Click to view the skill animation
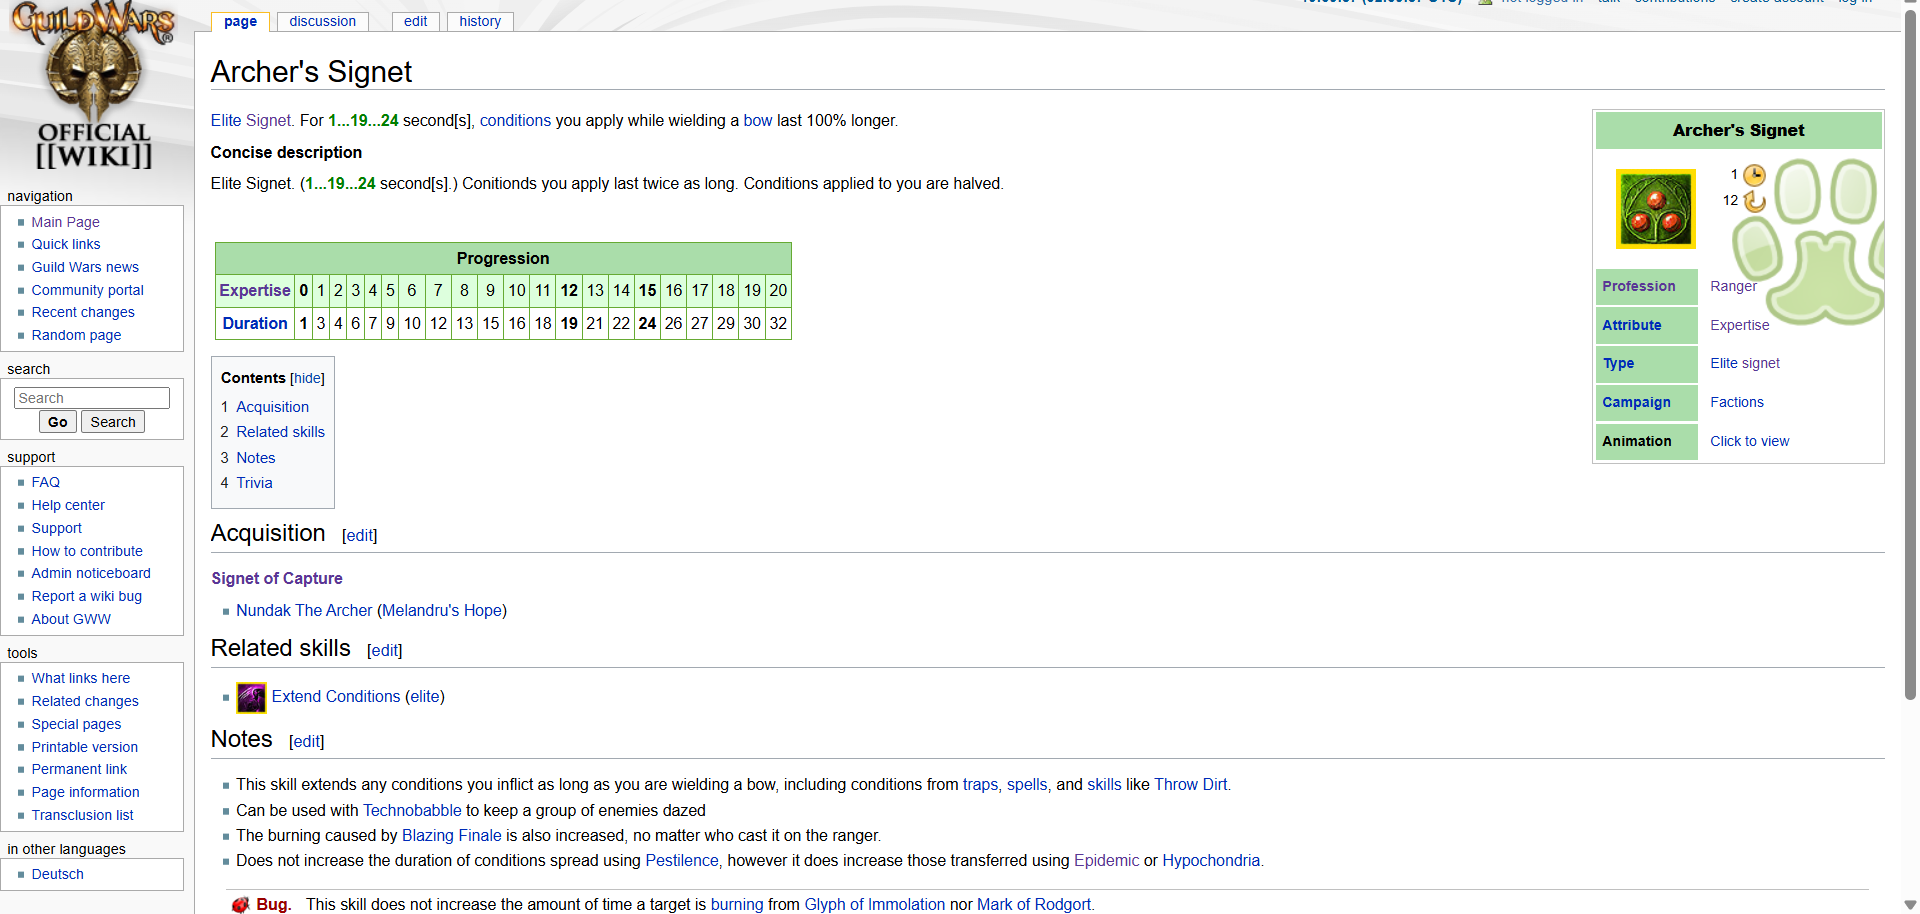Screen dimensions: 1920x914 click(x=1749, y=441)
